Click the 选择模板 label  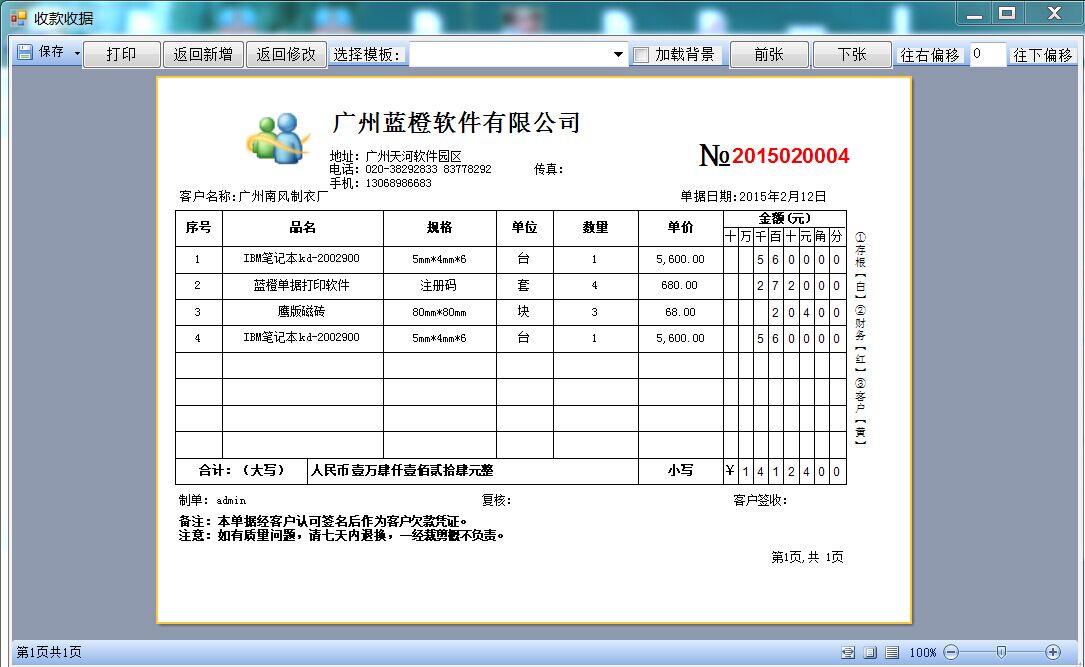click(367, 55)
